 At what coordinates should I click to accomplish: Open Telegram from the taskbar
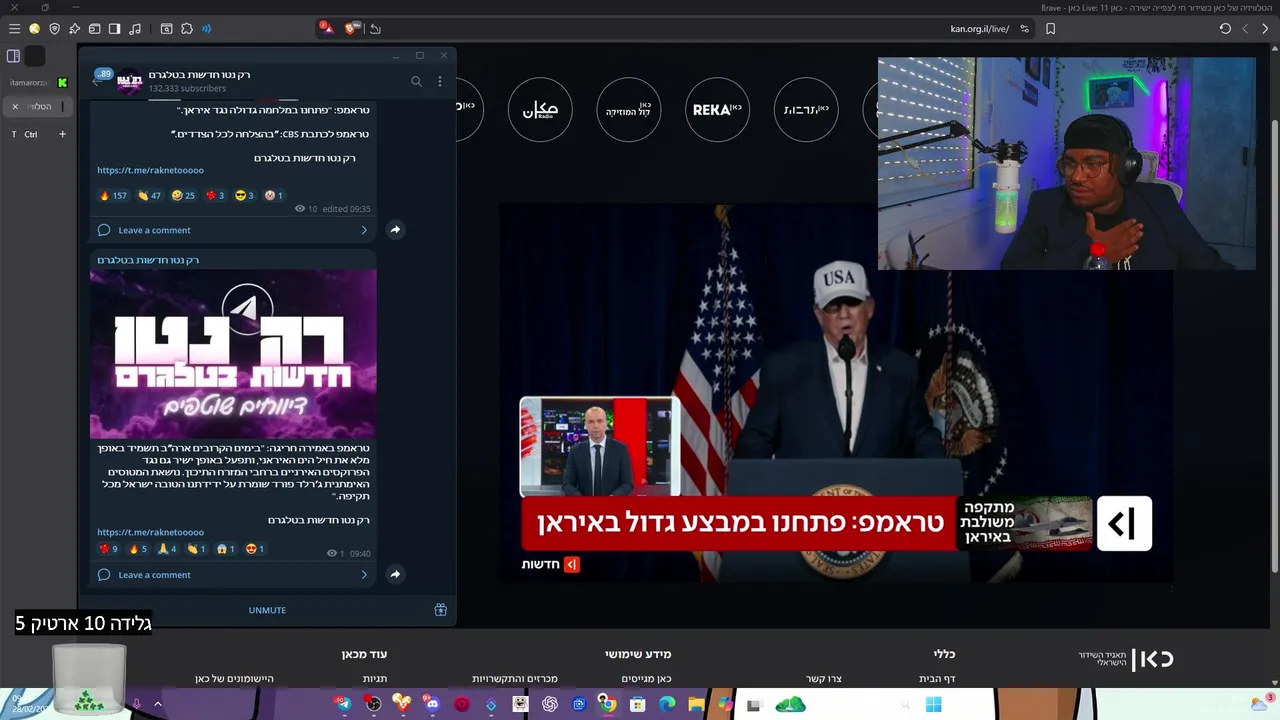click(344, 704)
